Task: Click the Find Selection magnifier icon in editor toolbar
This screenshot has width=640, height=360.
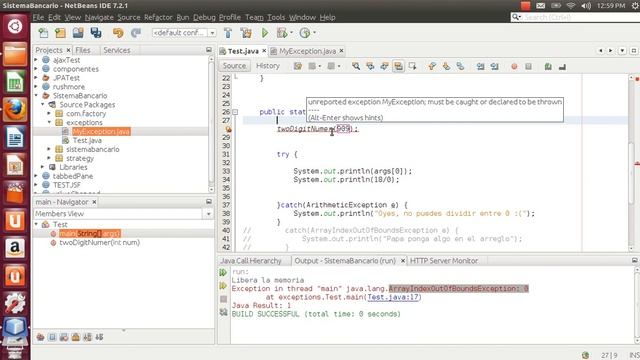Action: tap(356, 66)
